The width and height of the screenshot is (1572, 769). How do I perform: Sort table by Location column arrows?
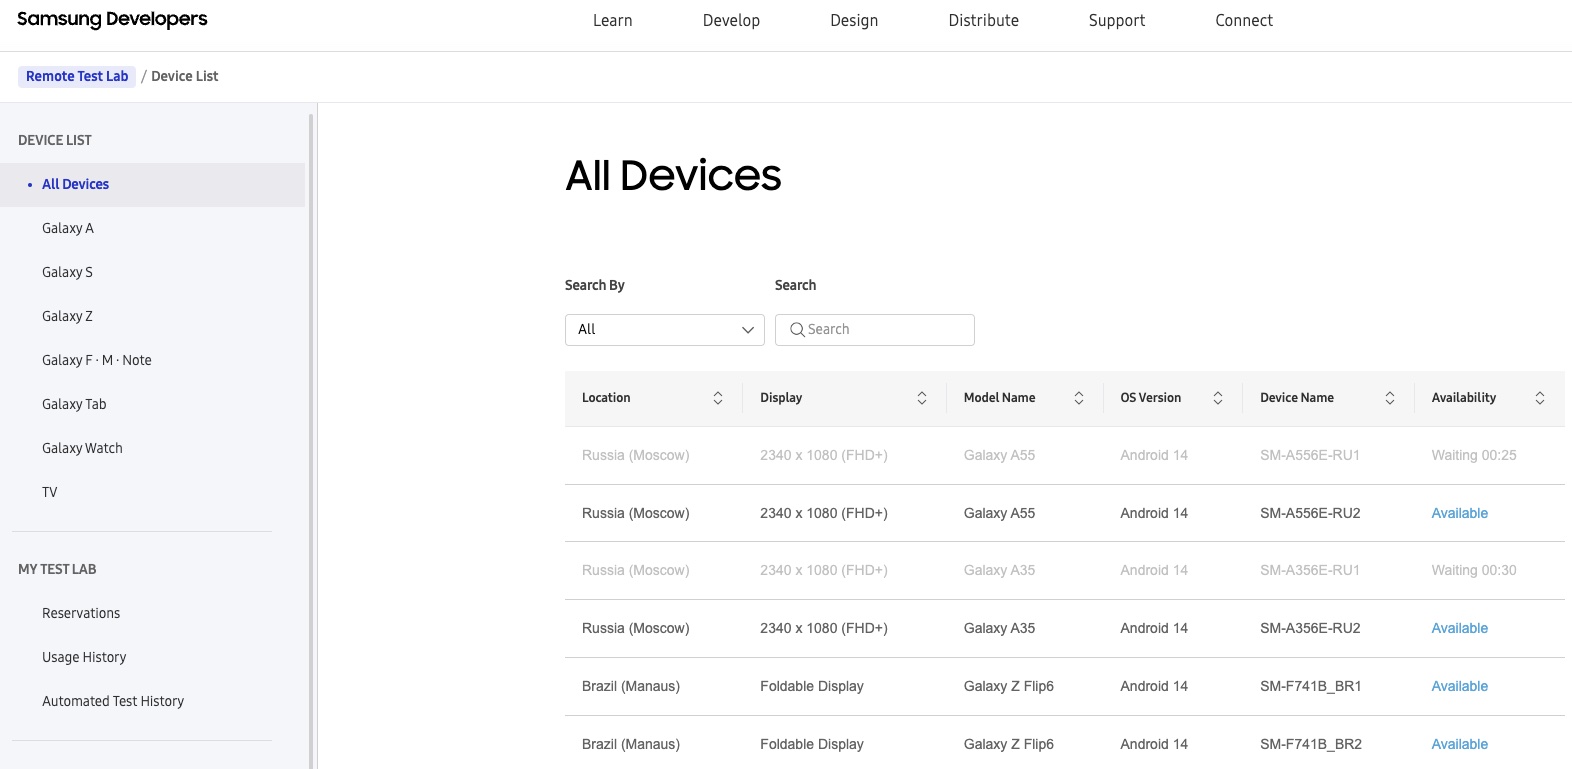tap(718, 398)
